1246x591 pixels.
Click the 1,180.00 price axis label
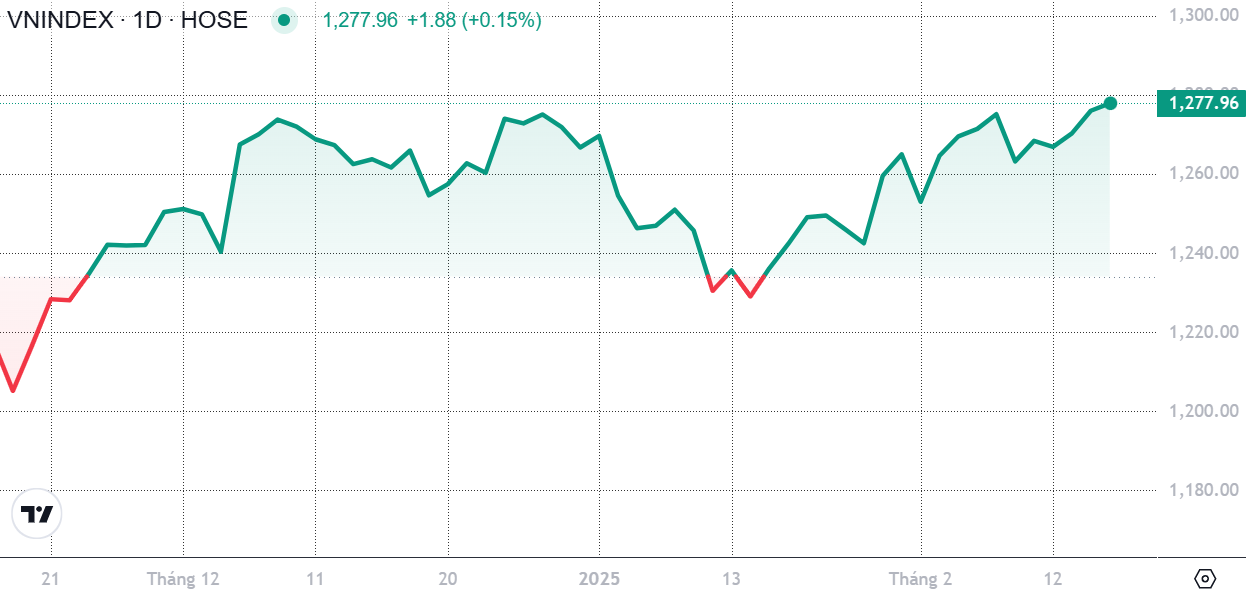point(1205,490)
